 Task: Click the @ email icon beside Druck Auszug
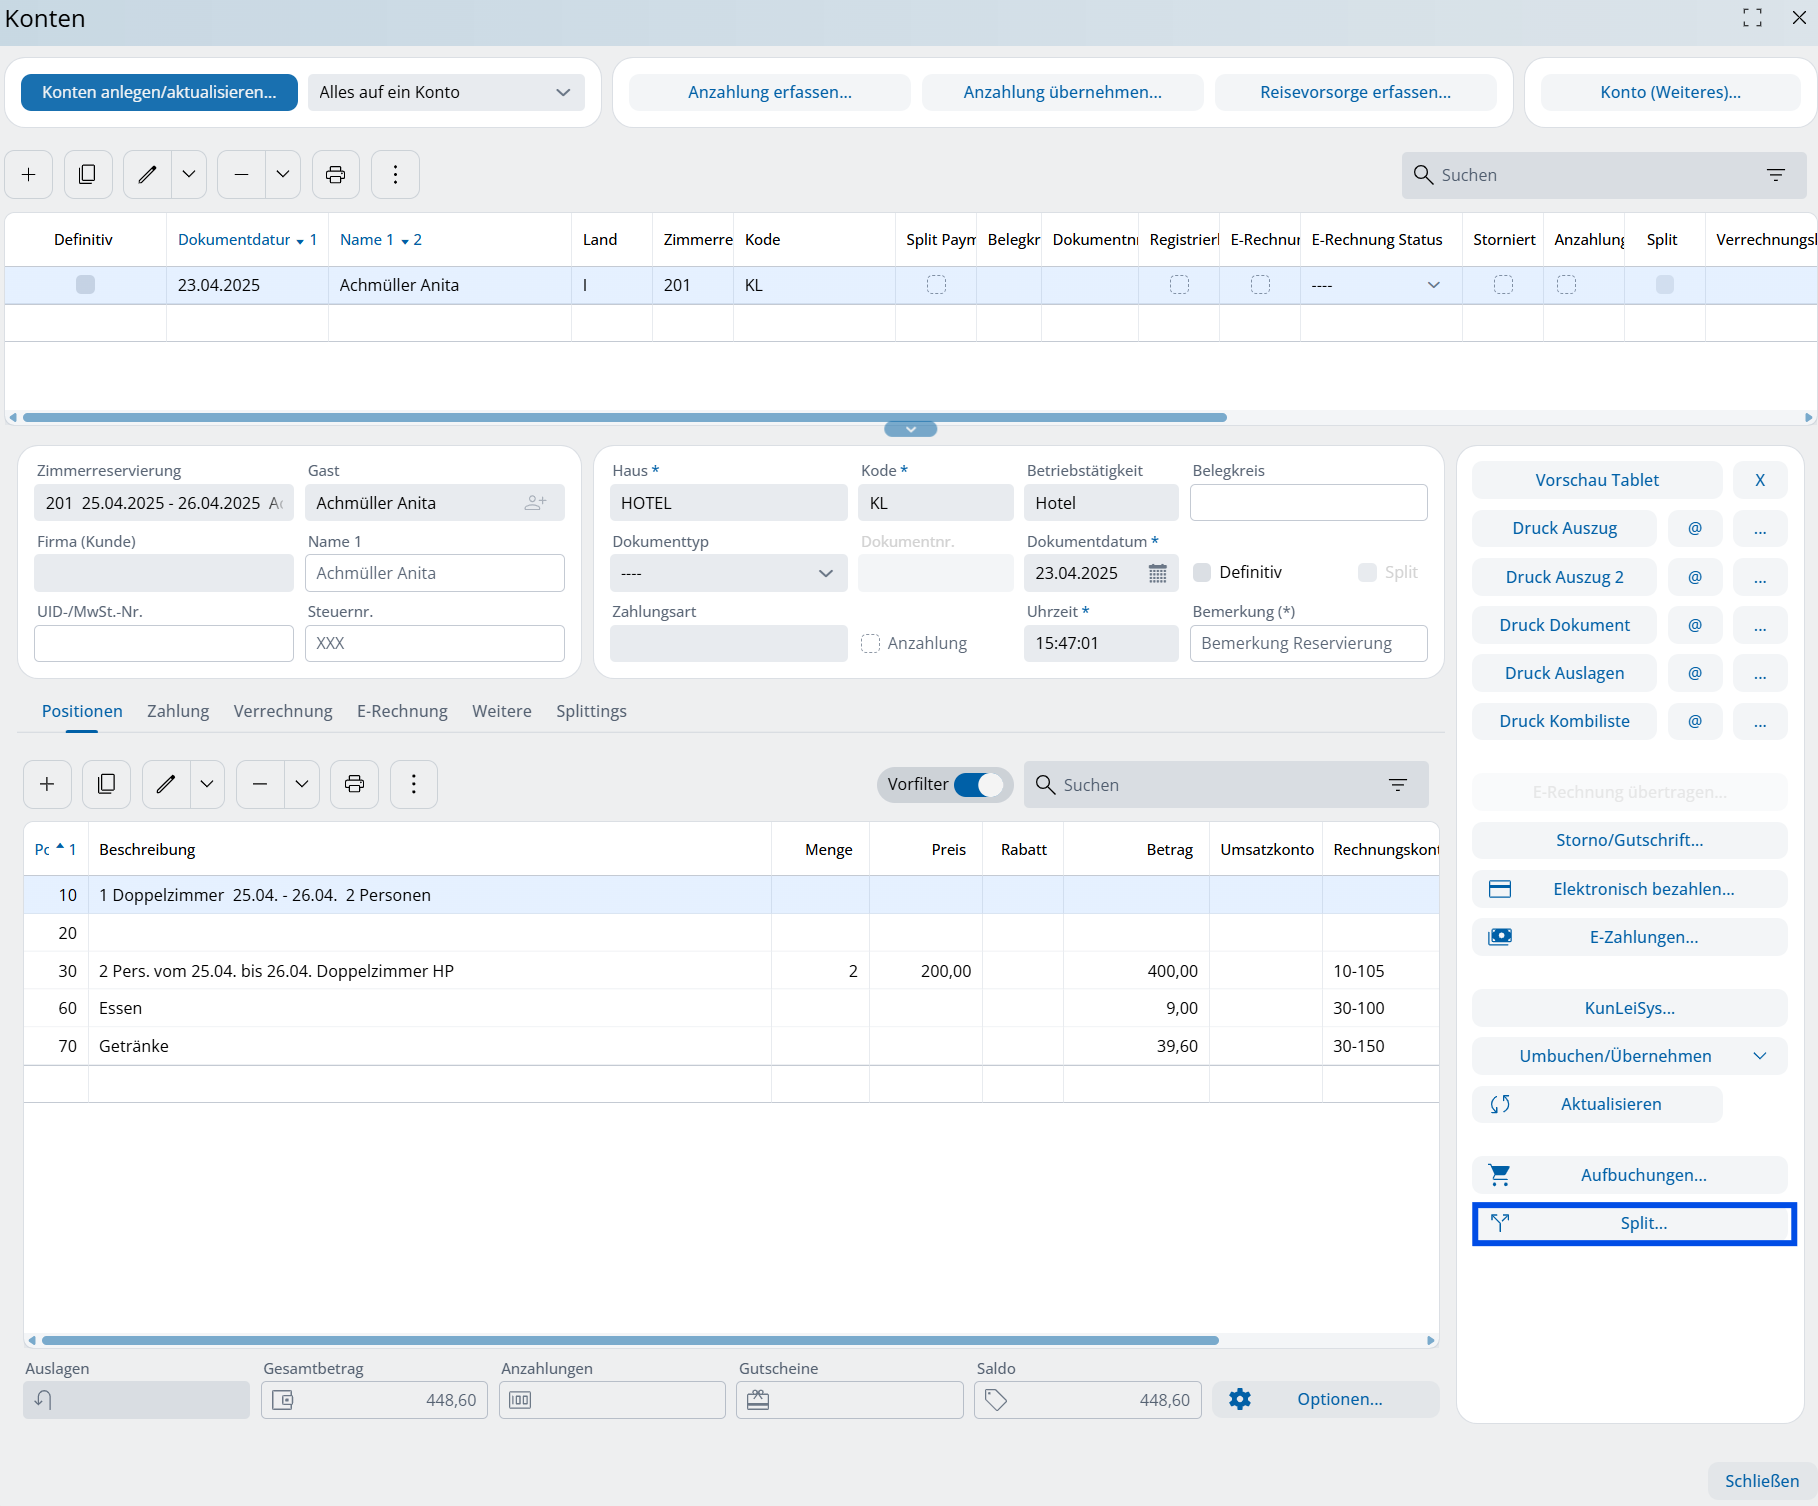pyautogui.click(x=1695, y=528)
